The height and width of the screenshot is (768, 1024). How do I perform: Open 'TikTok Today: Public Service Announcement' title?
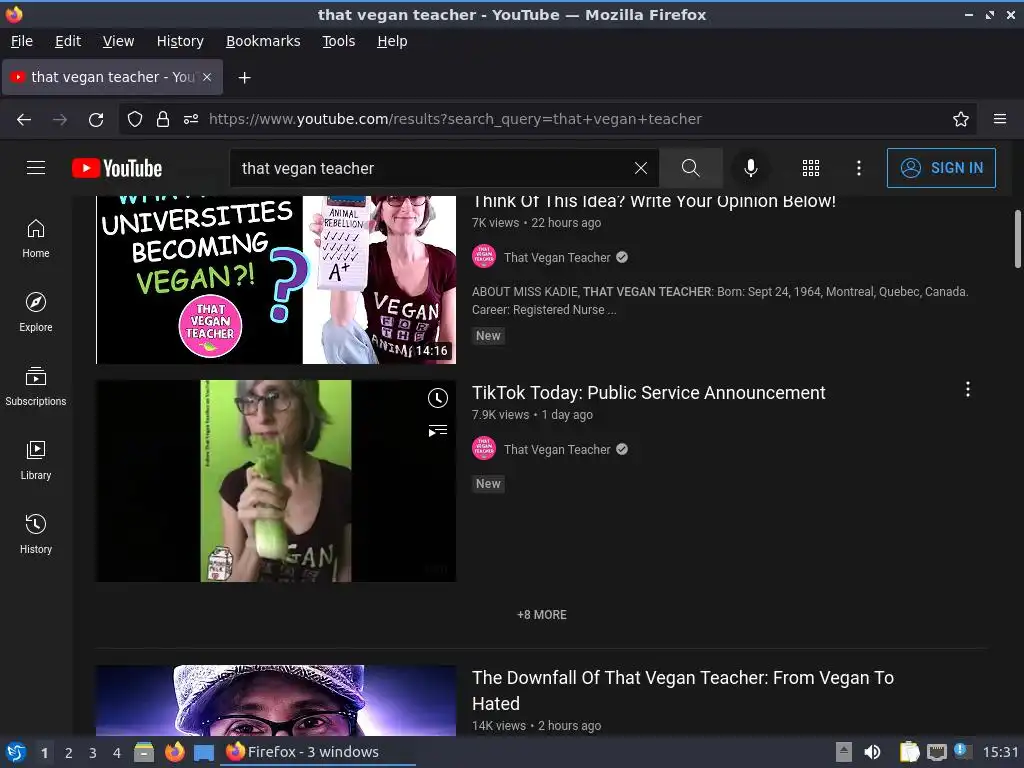tap(648, 392)
